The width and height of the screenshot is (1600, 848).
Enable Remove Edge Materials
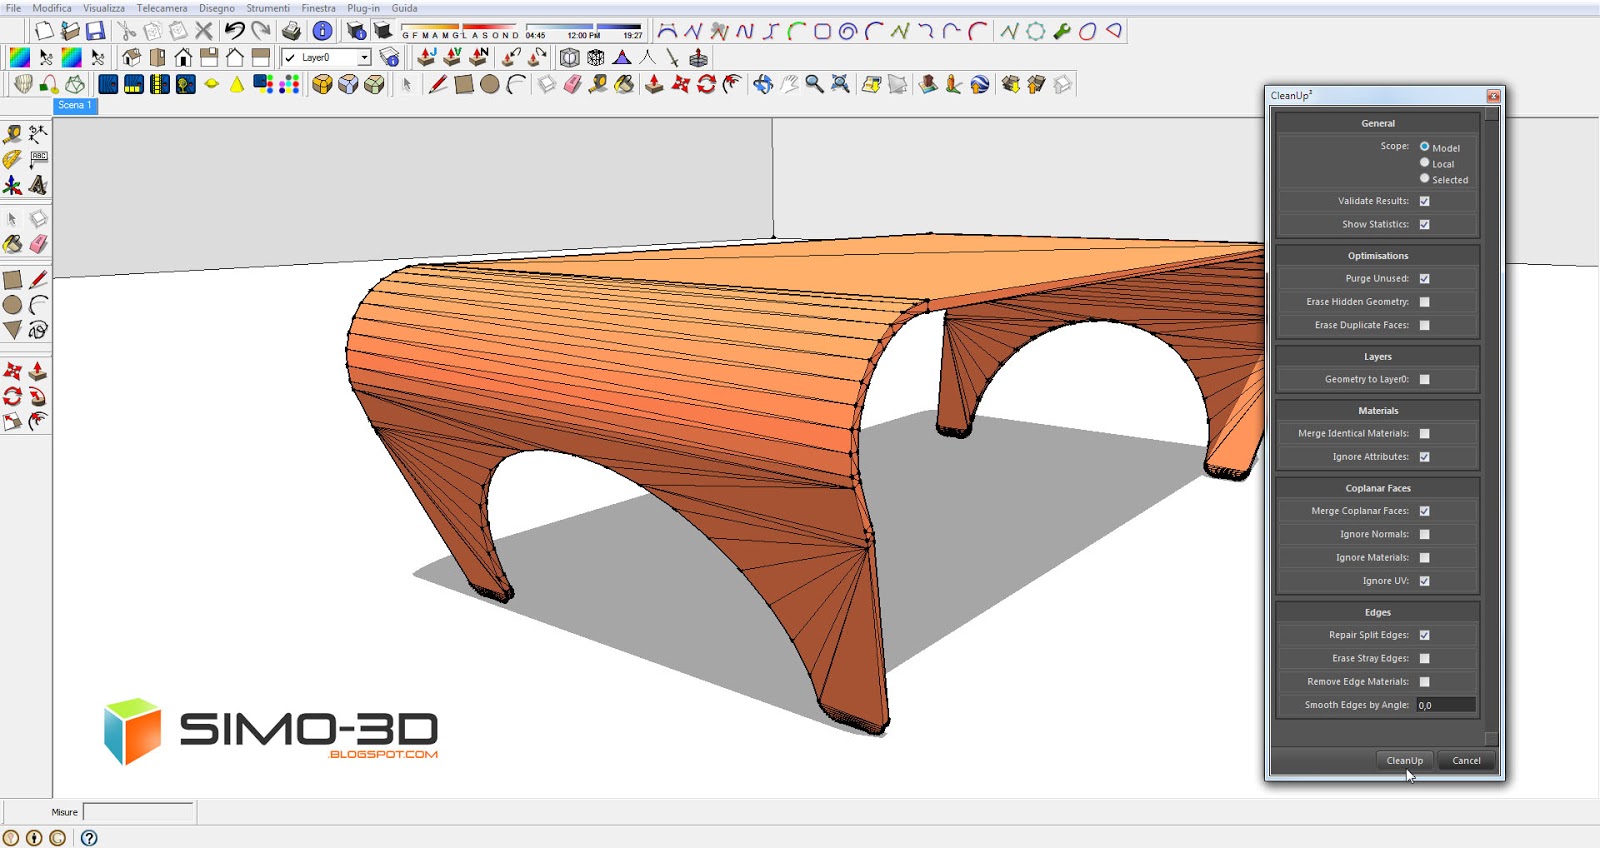1424,681
